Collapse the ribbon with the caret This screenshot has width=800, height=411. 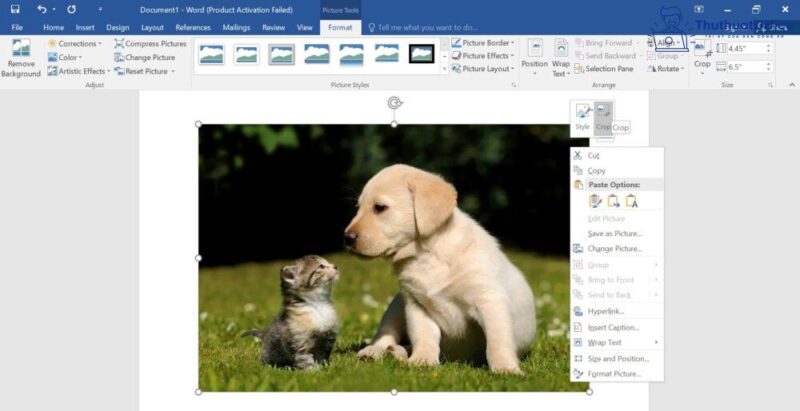pyautogui.click(x=792, y=85)
